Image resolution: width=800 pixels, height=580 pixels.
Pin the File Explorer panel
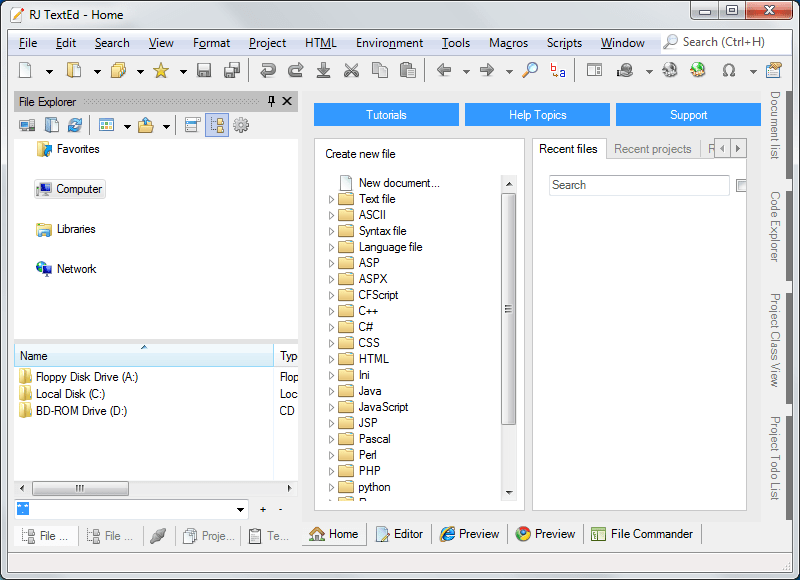271,101
